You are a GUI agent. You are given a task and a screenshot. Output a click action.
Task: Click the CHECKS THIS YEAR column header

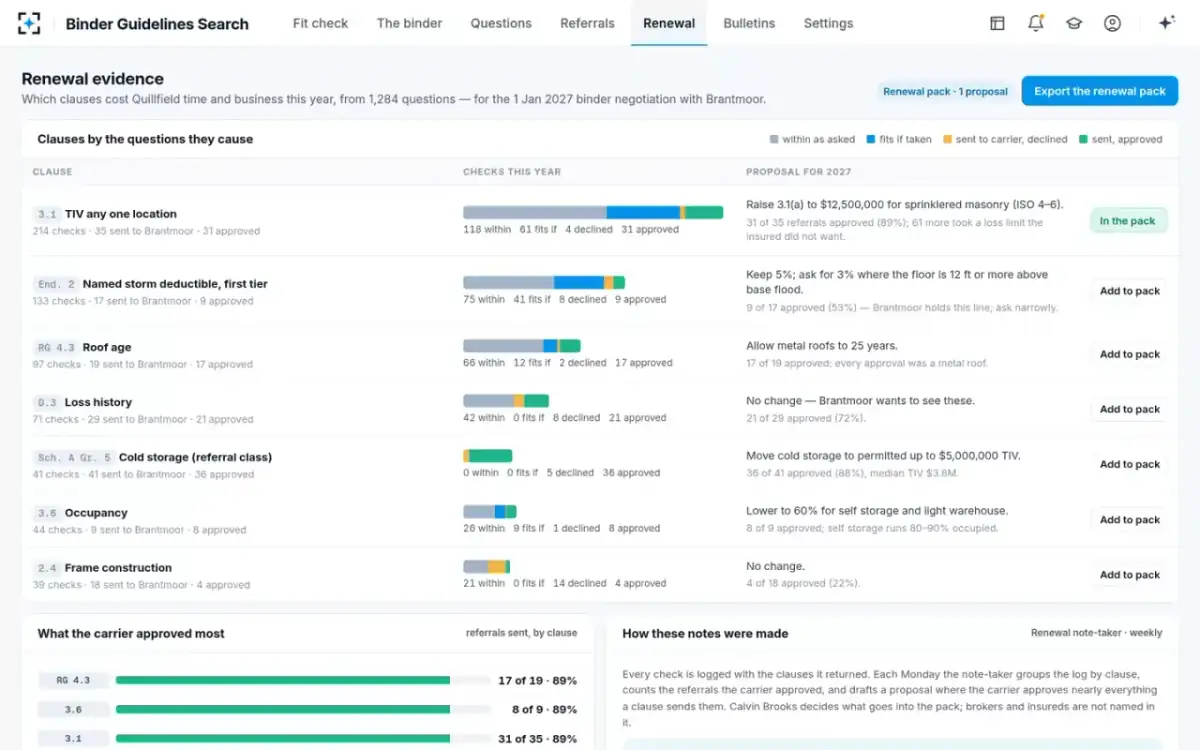[512, 172]
